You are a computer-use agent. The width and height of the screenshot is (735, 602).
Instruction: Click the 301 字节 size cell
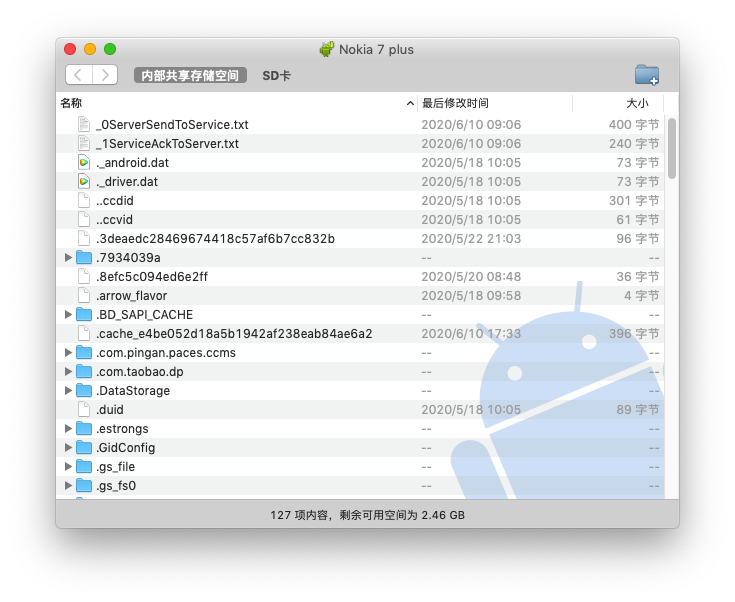pos(634,201)
